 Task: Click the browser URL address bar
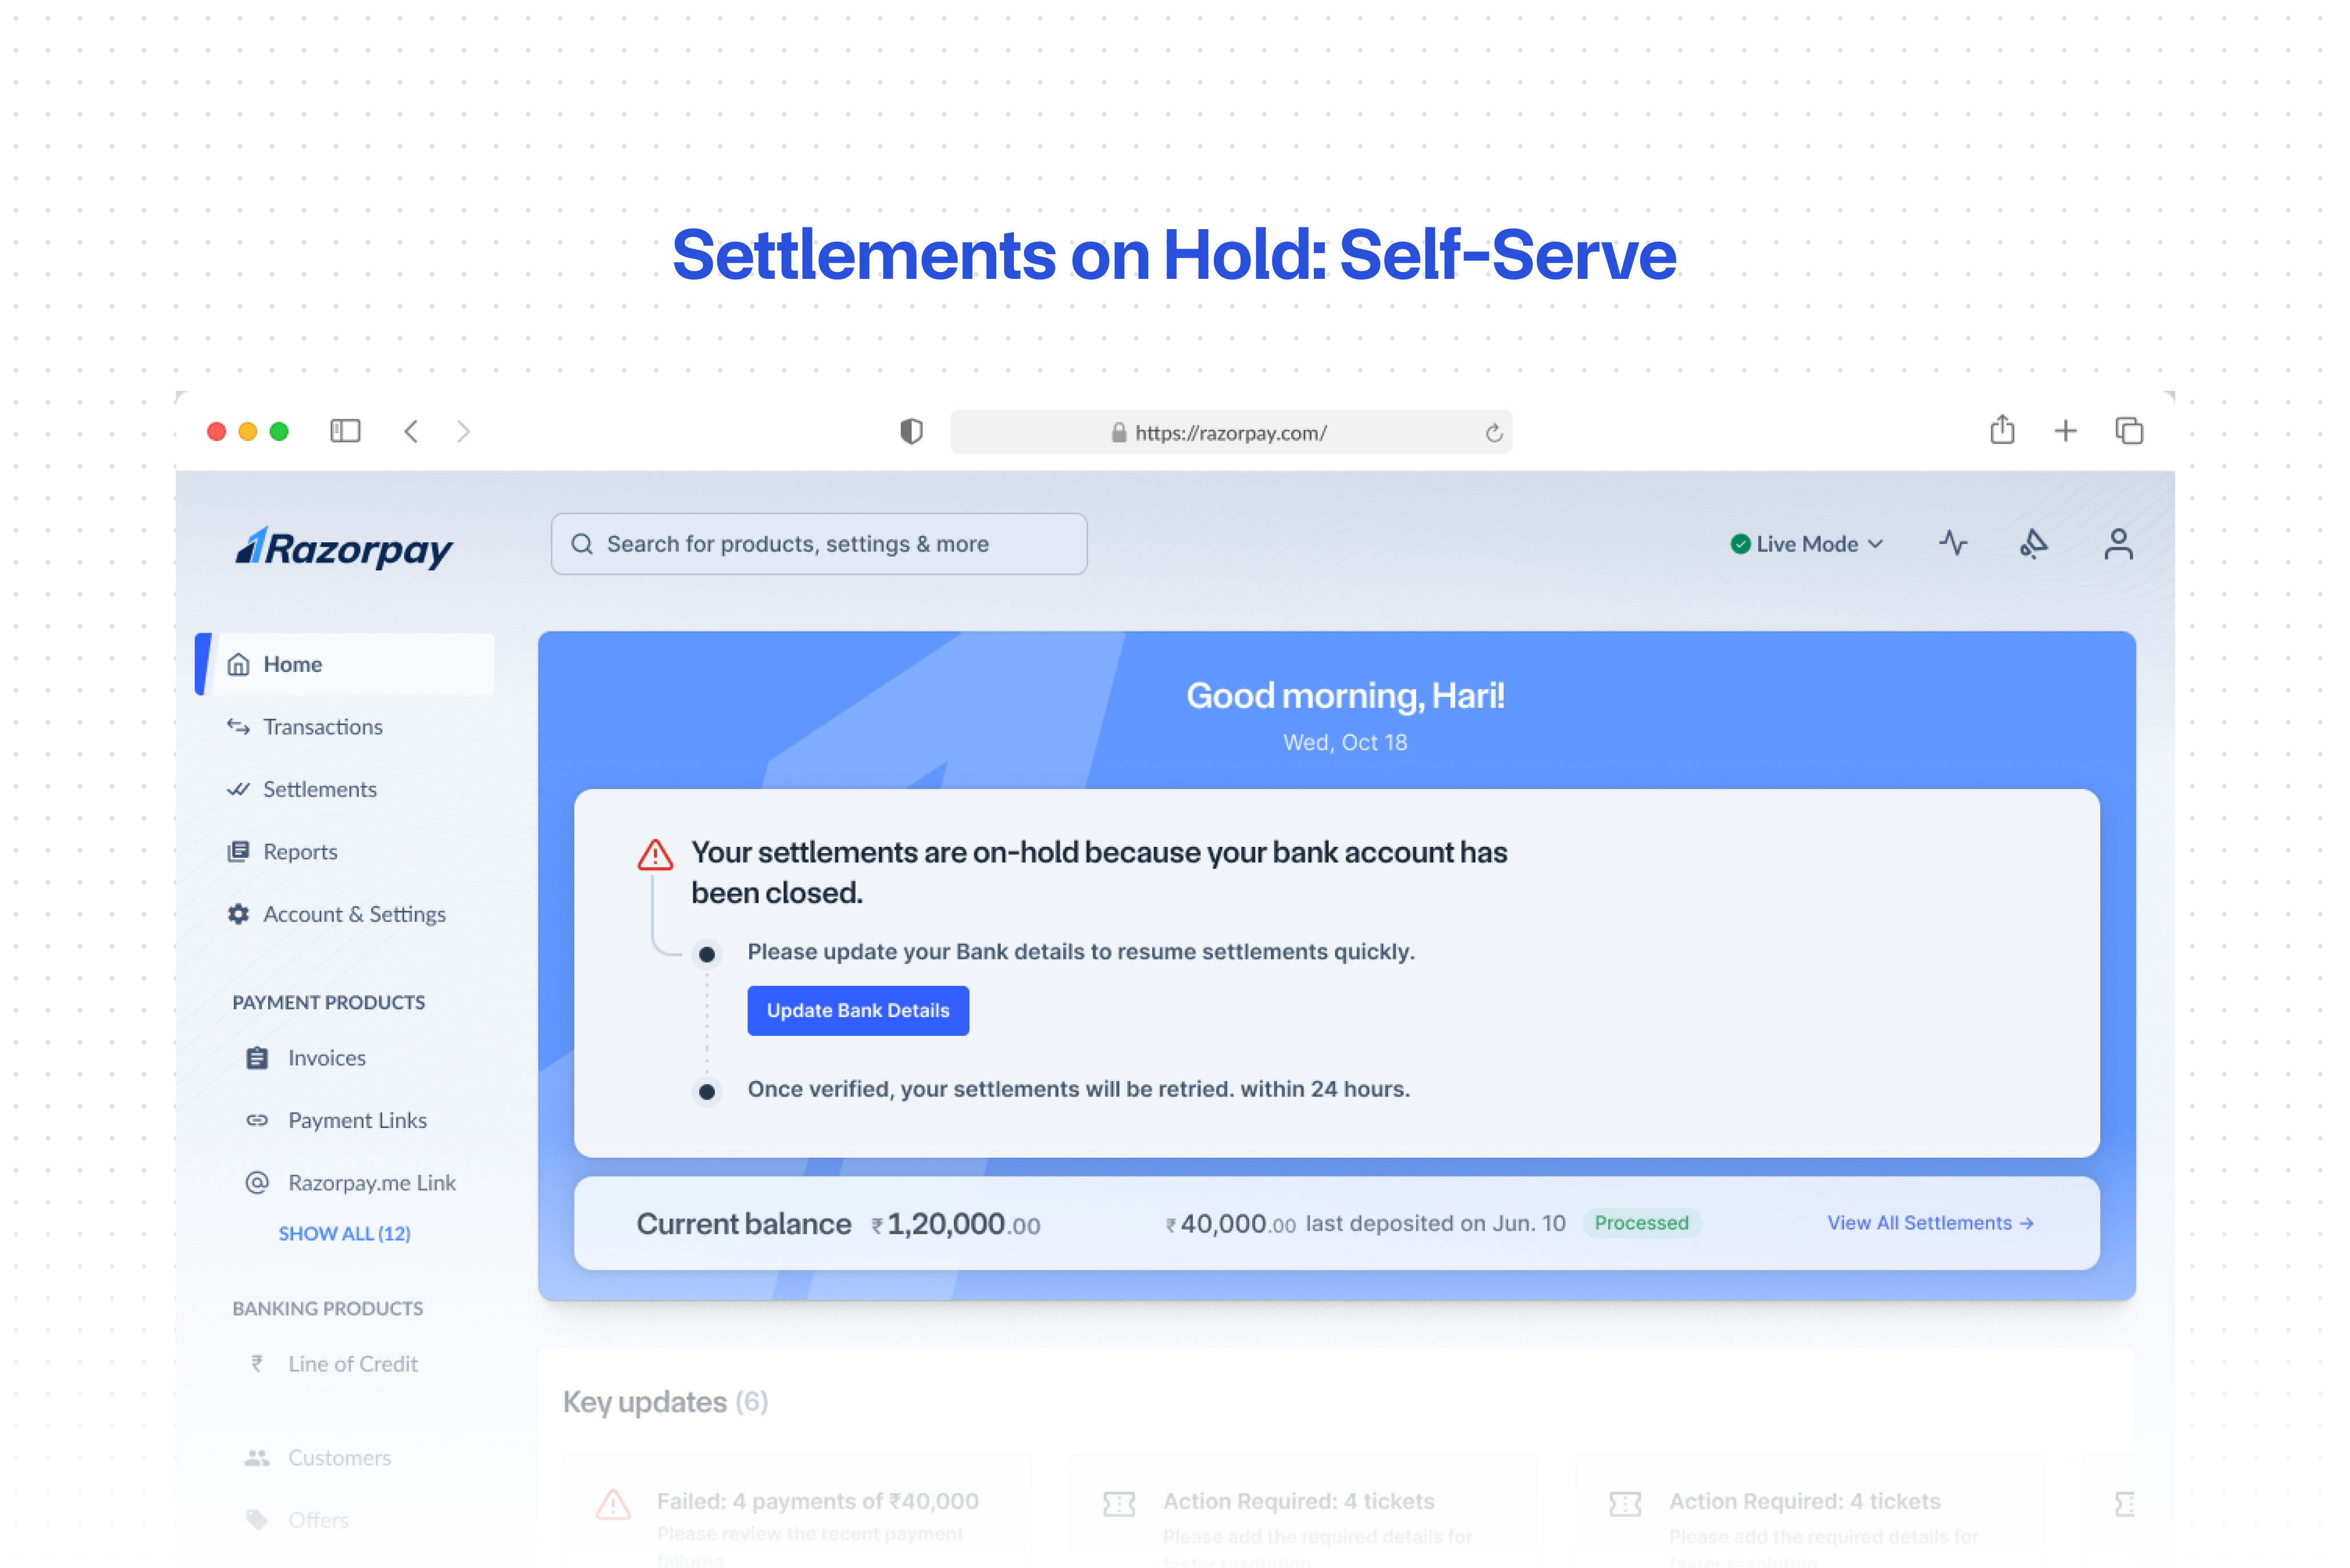click(1231, 432)
